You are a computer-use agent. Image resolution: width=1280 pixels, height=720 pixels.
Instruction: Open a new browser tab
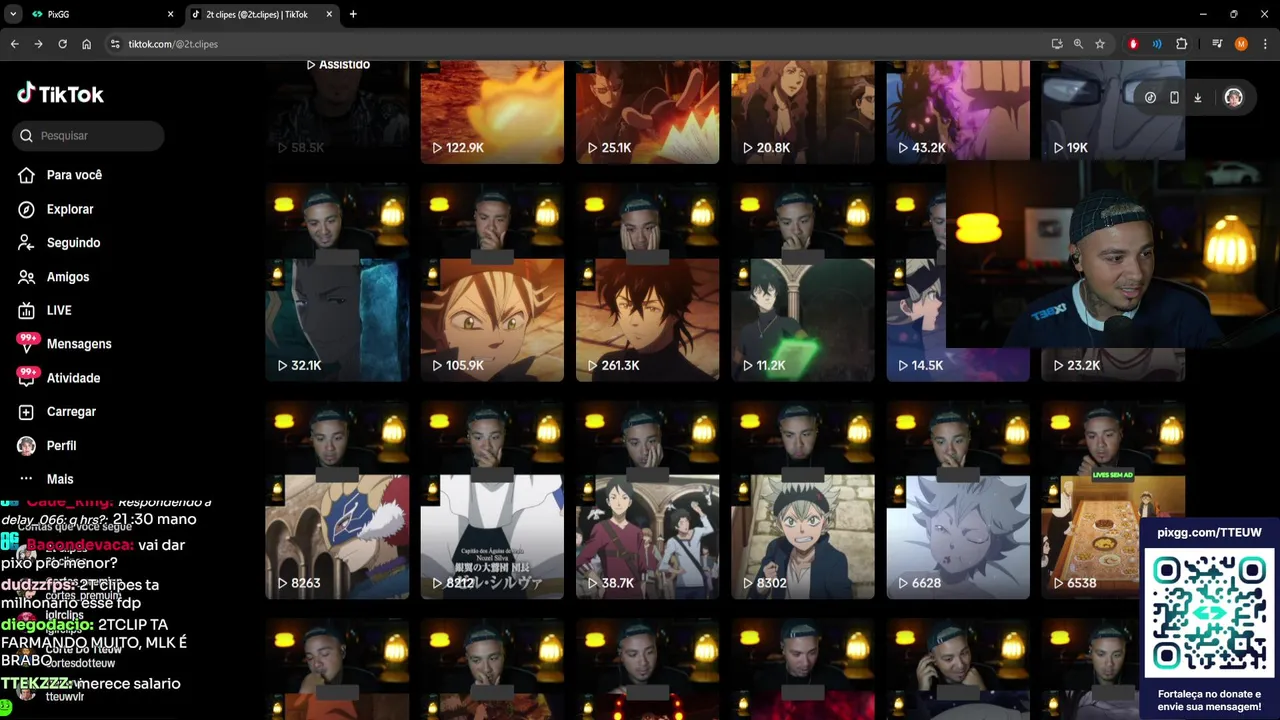coord(353,15)
